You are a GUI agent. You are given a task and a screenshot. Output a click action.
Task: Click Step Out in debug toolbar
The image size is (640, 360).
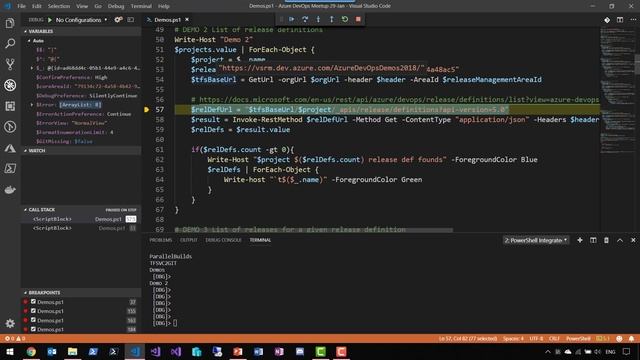click(x=331, y=19)
